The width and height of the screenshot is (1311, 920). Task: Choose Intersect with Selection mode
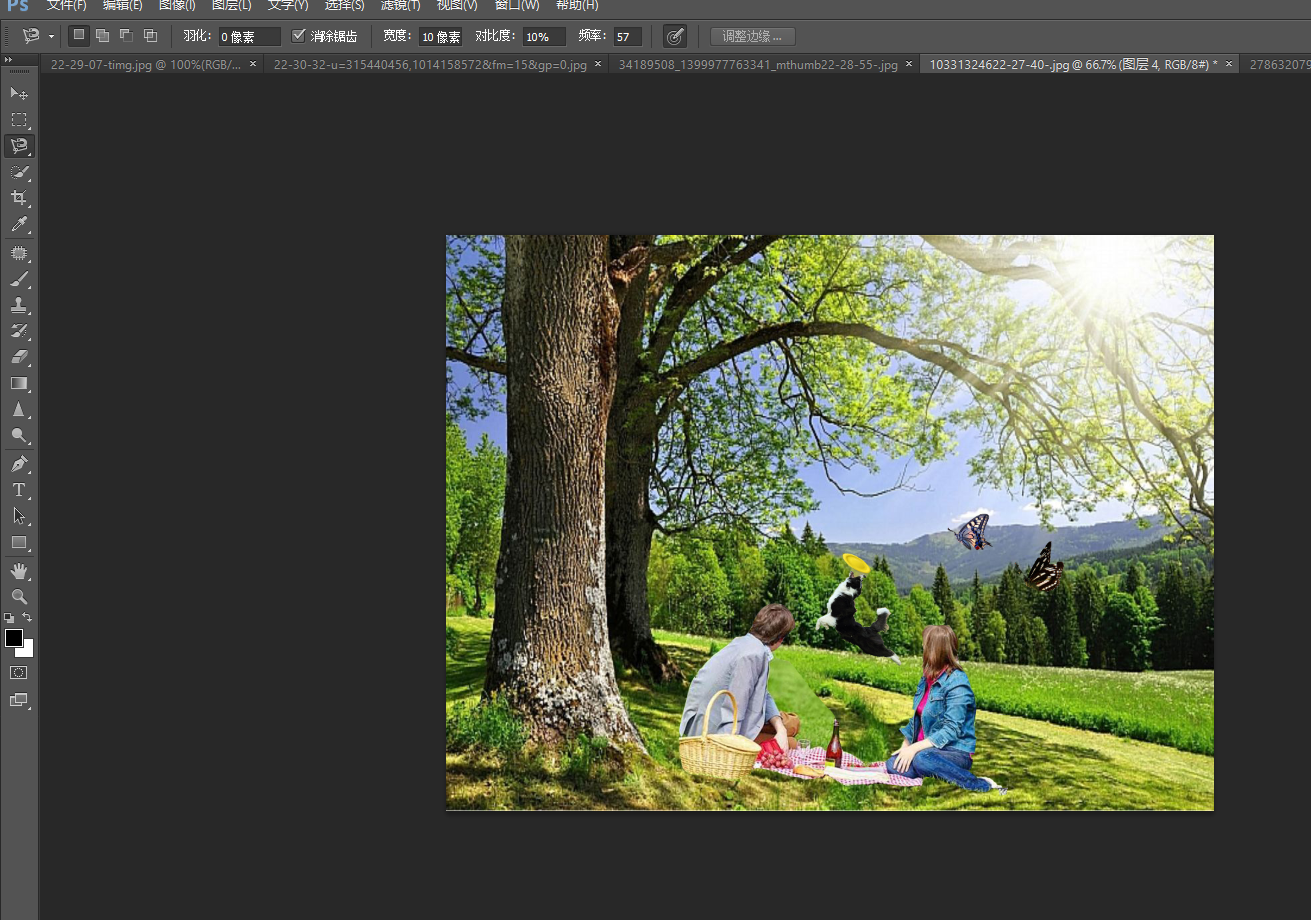pos(150,36)
